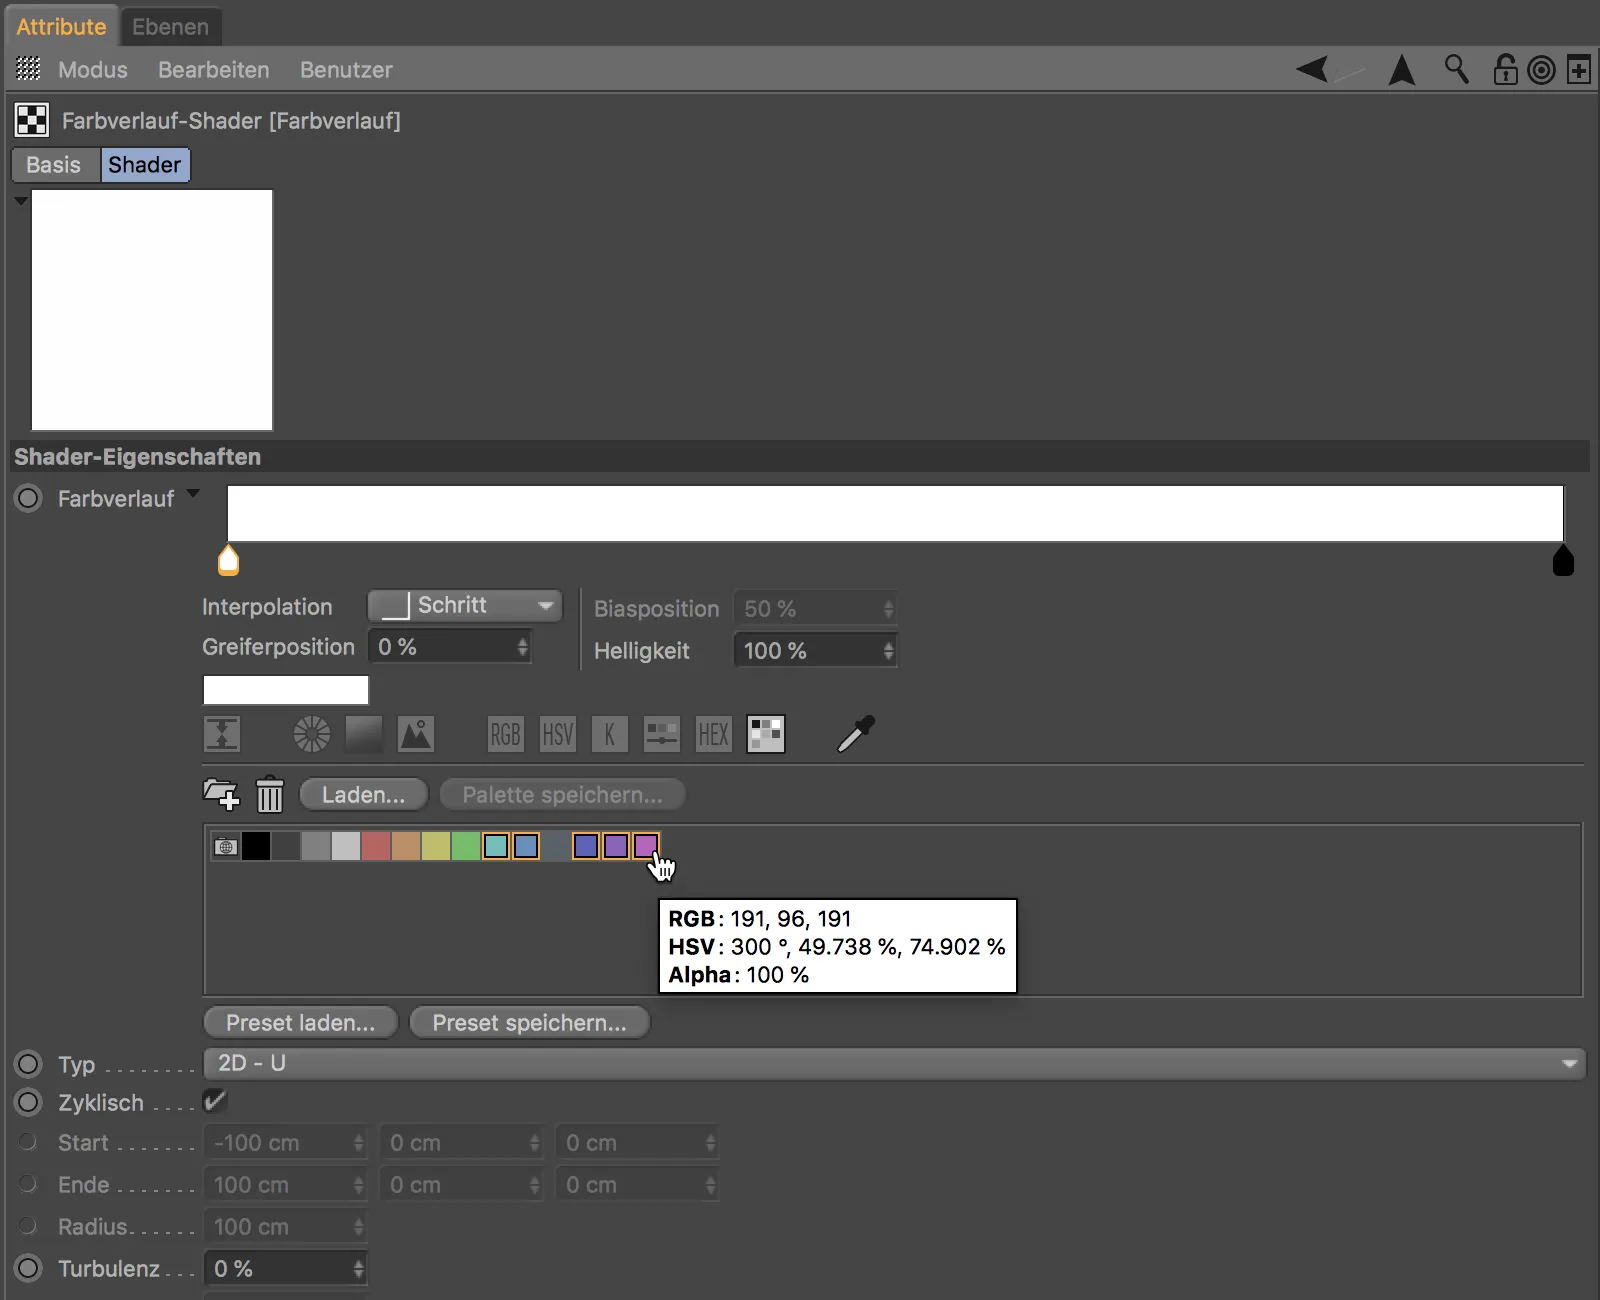Toggle the Zyklisch animation circle

click(29, 1102)
